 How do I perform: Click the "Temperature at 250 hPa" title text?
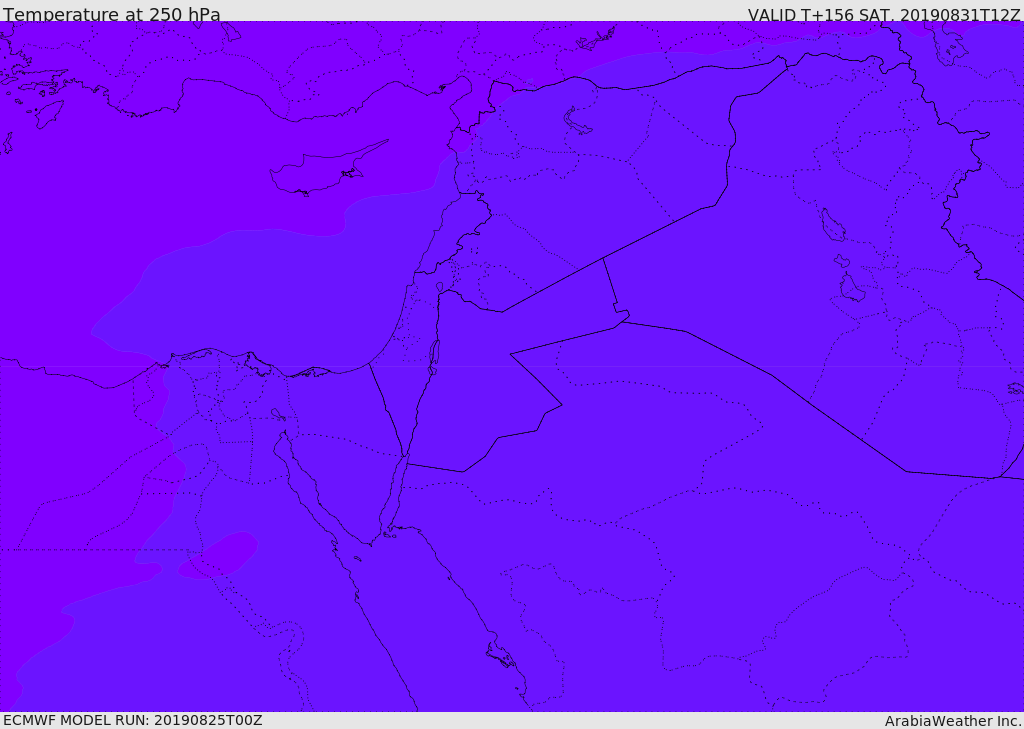point(112,14)
